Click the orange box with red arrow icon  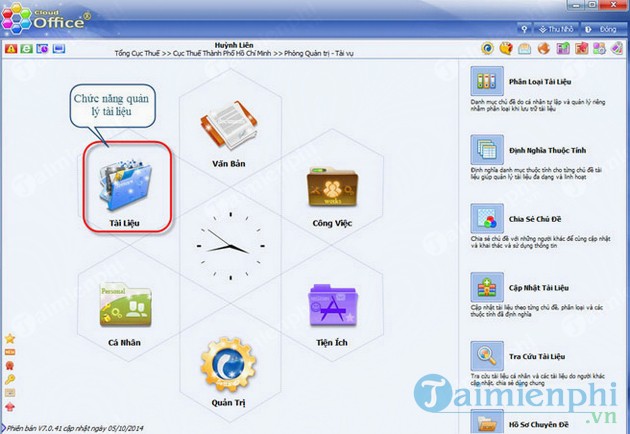pos(581,49)
